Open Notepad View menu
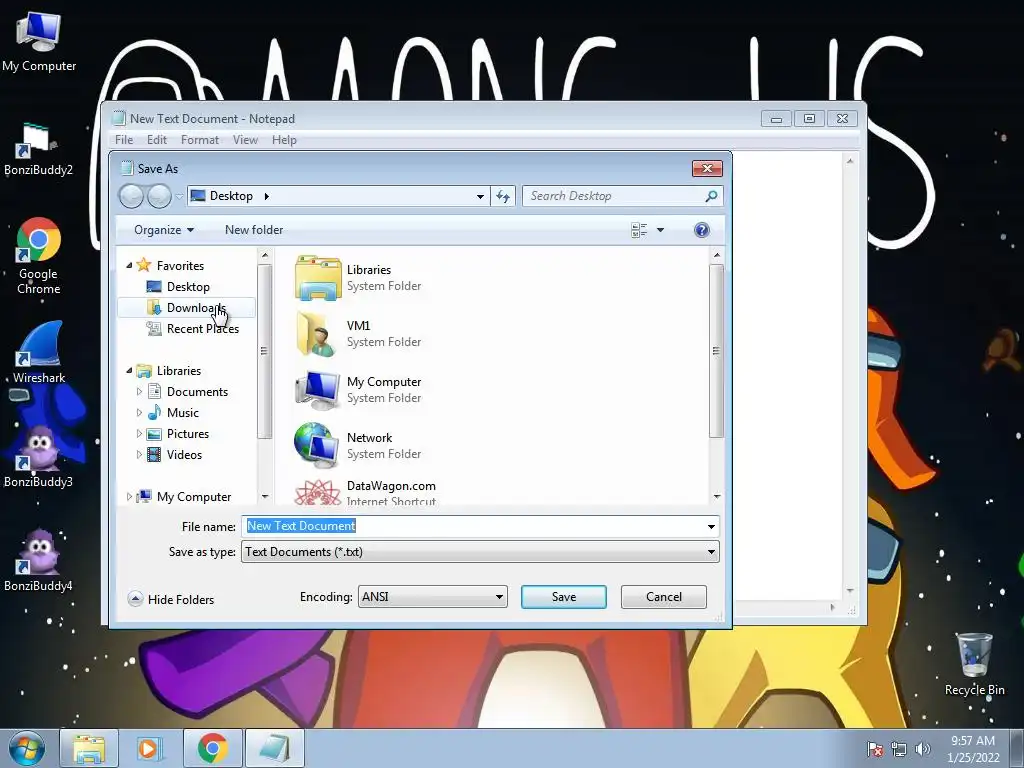Image resolution: width=1024 pixels, height=768 pixels. pyautogui.click(x=246, y=140)
